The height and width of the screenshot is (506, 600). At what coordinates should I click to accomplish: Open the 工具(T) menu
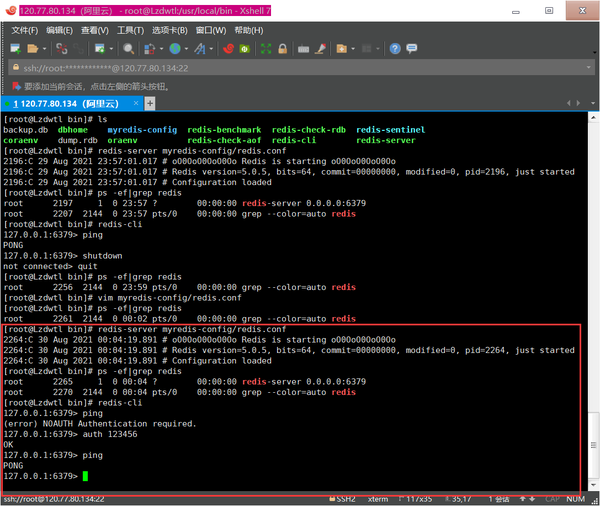point(130,30)
